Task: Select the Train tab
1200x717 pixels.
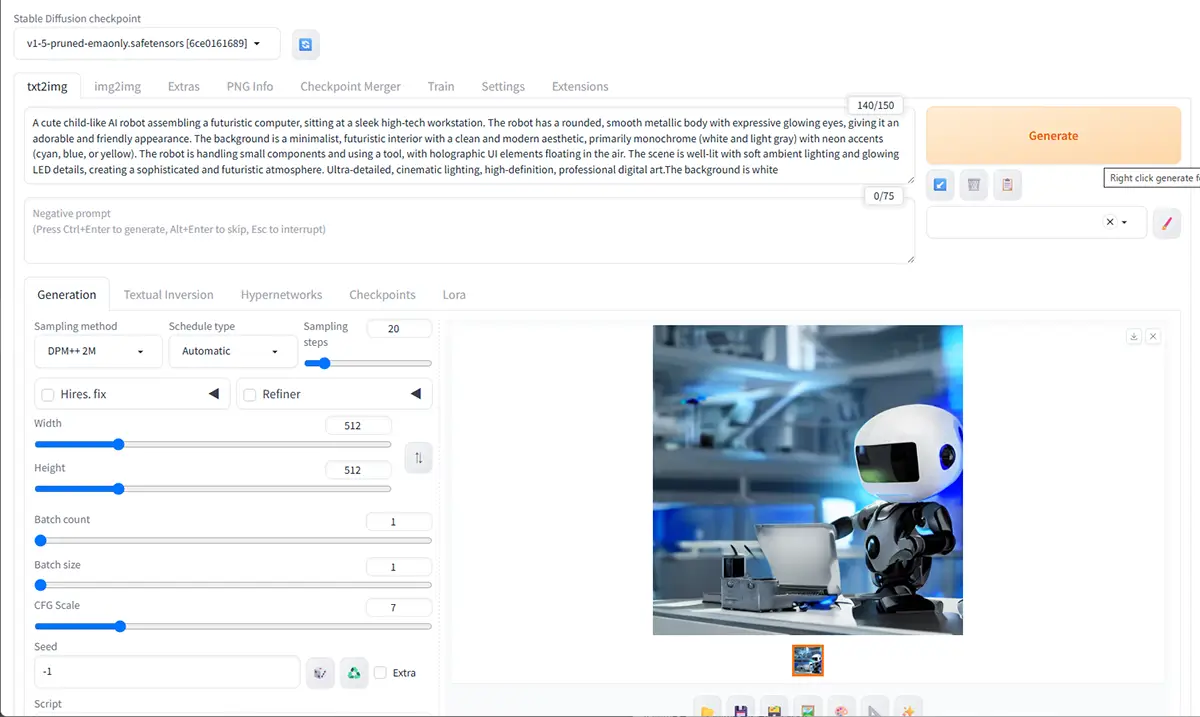Action: coord(441,86)
